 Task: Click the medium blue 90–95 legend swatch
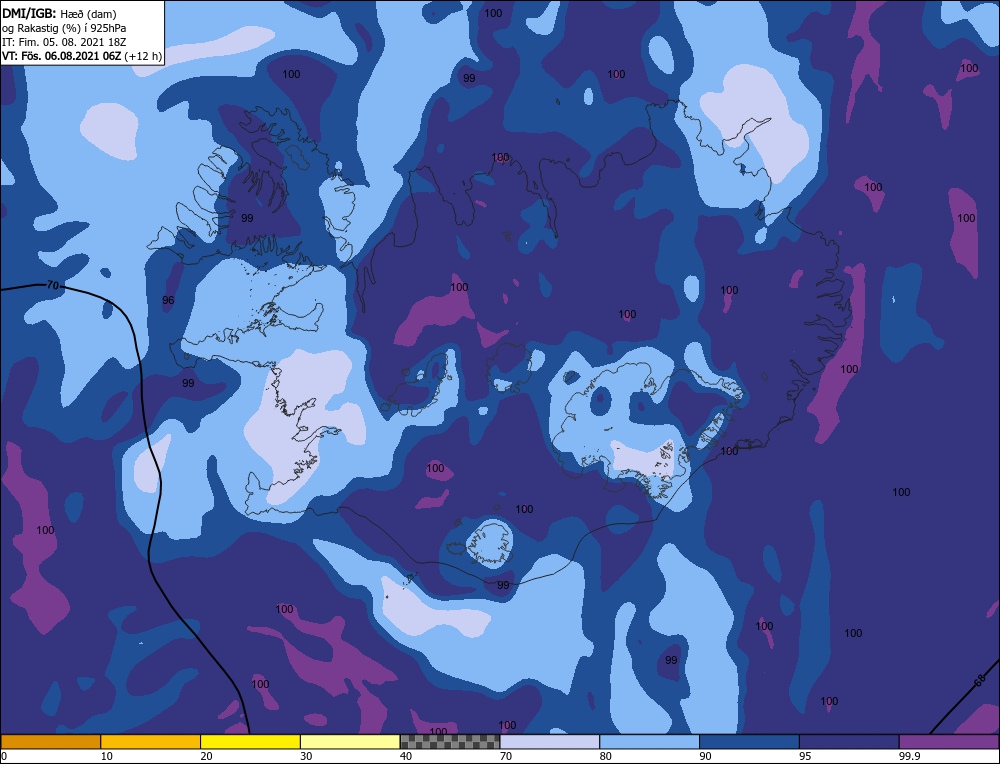click(749, 741)
